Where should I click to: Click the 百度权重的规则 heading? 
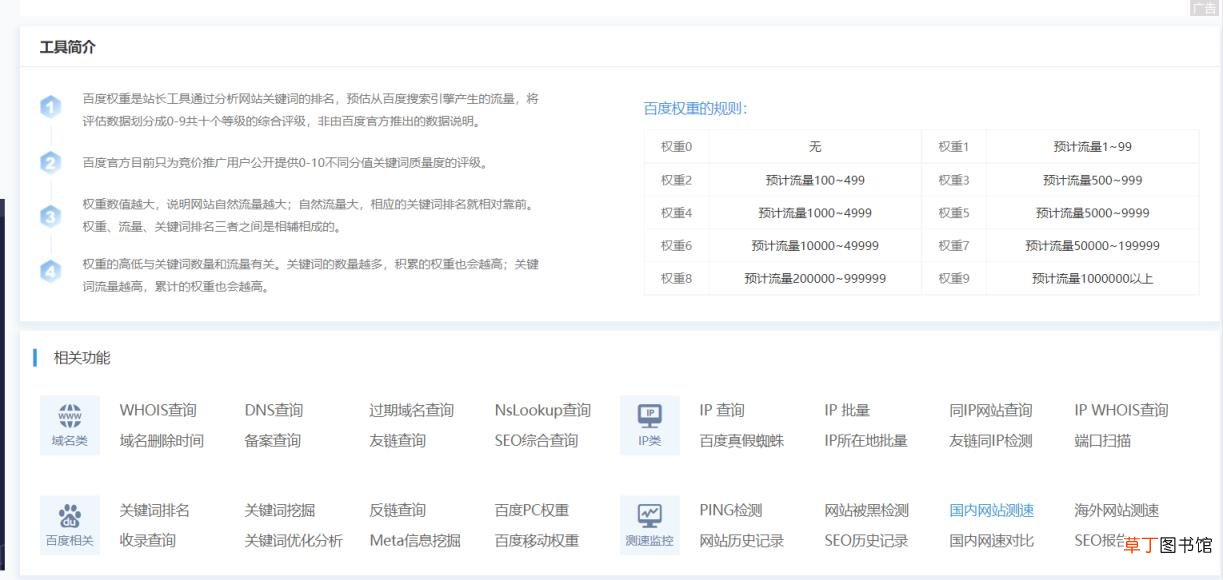(x=695, y=109)
